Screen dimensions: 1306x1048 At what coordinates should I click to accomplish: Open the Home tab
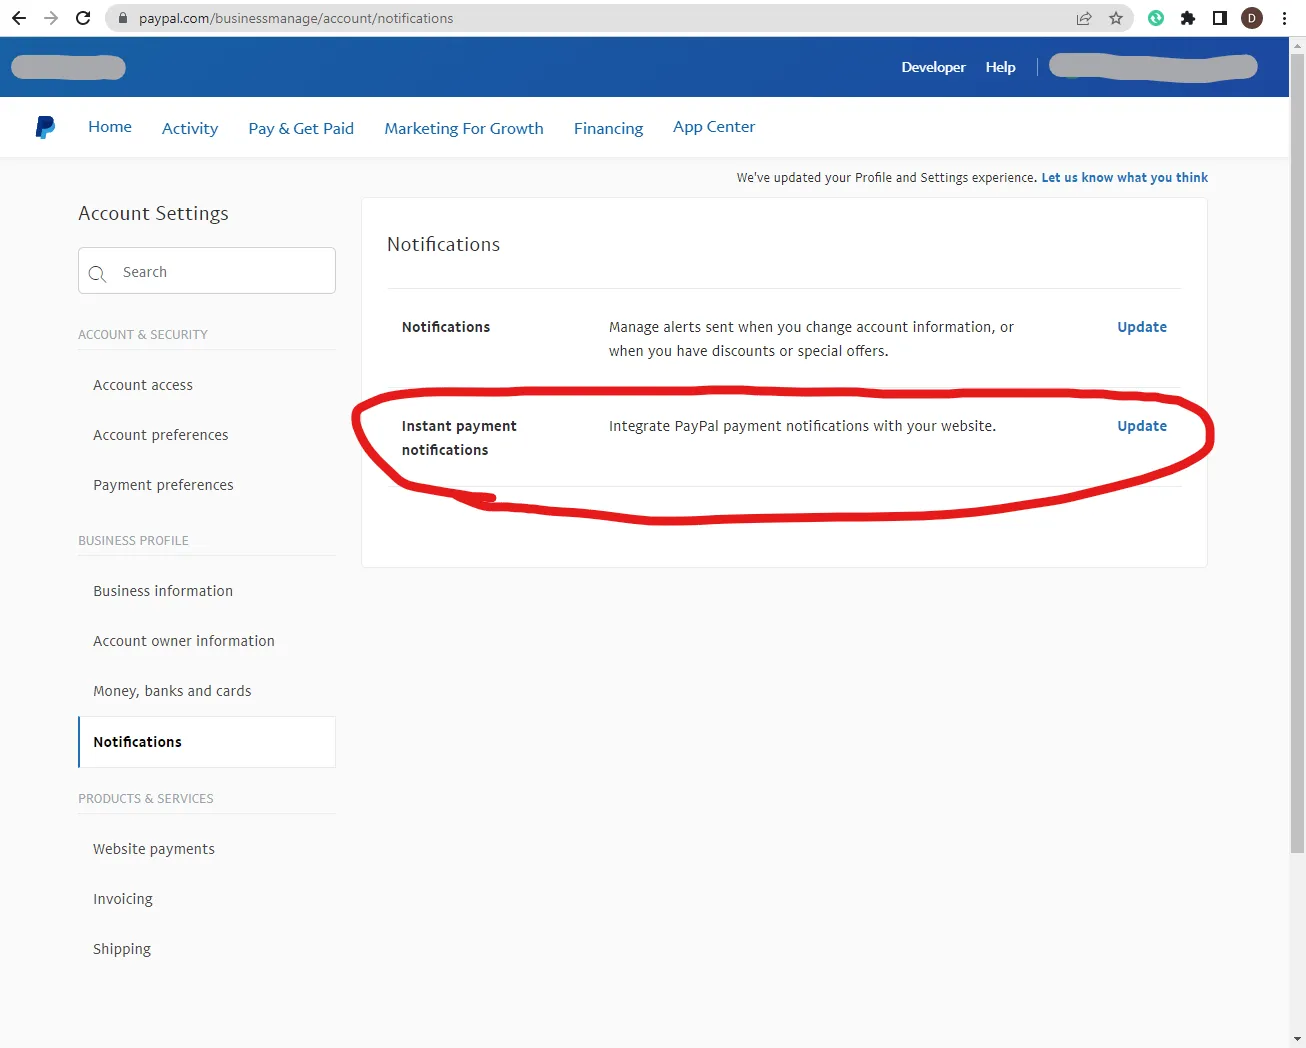[110, 127]
